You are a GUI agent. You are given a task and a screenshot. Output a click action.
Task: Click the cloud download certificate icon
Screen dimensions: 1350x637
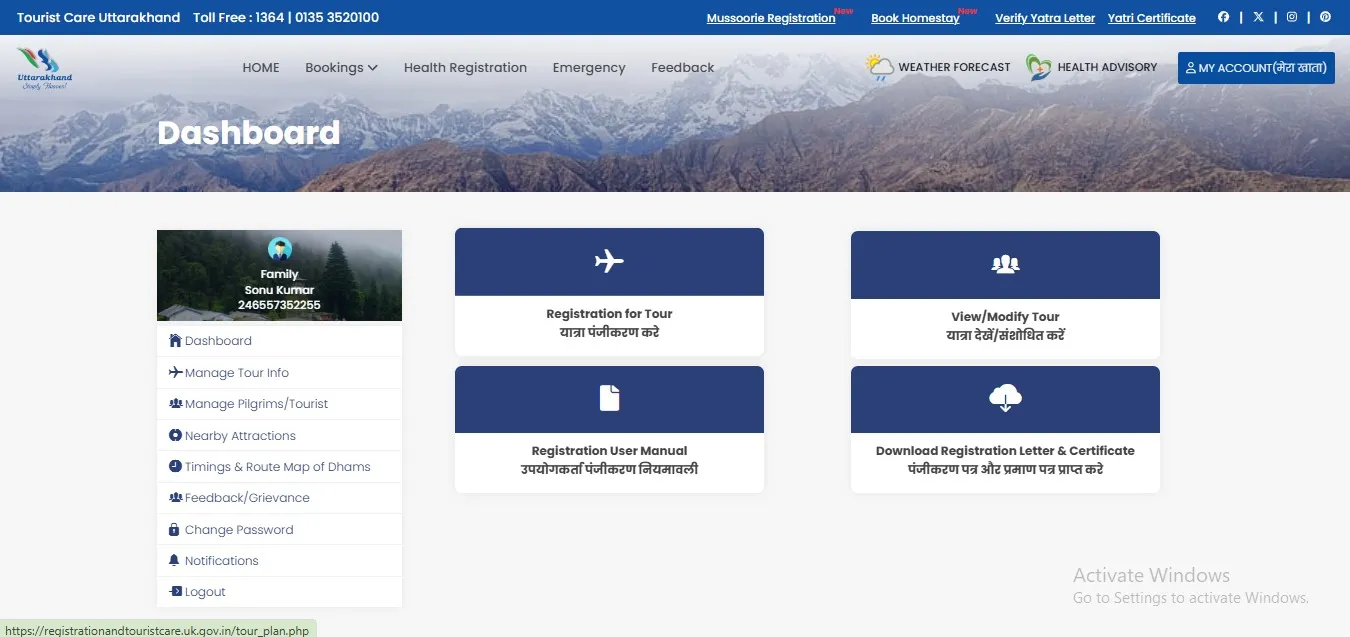(x=1004, y=398)
